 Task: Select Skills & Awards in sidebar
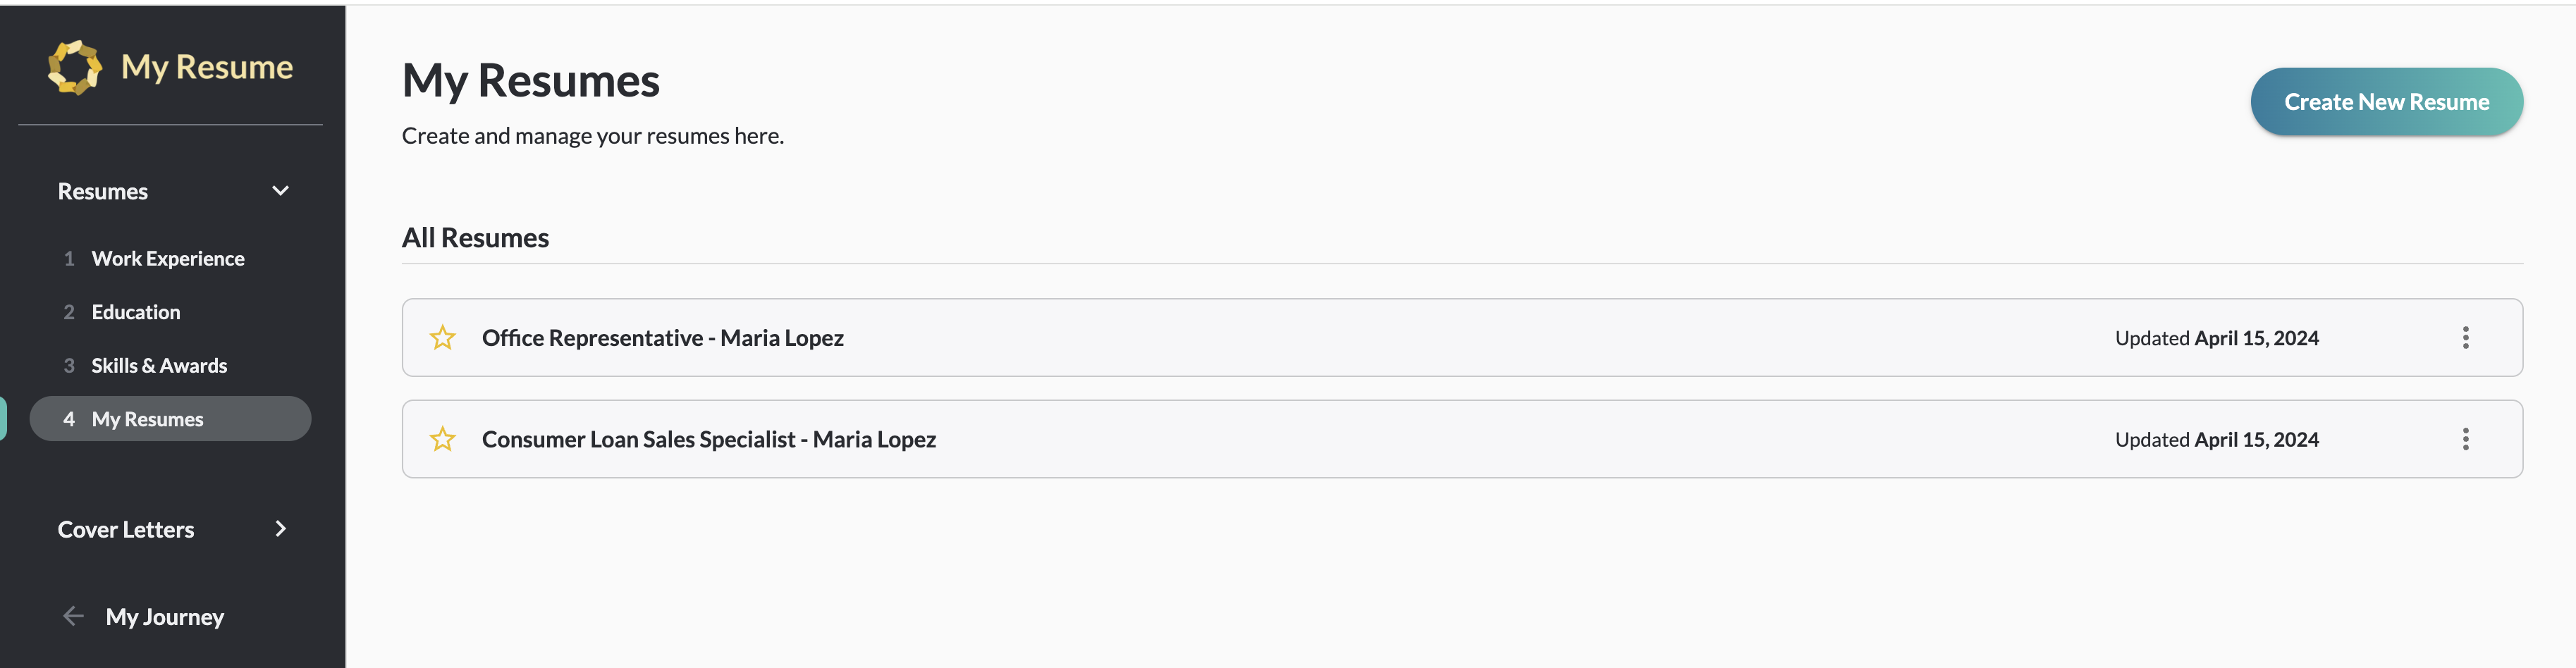tap(159, 366)
